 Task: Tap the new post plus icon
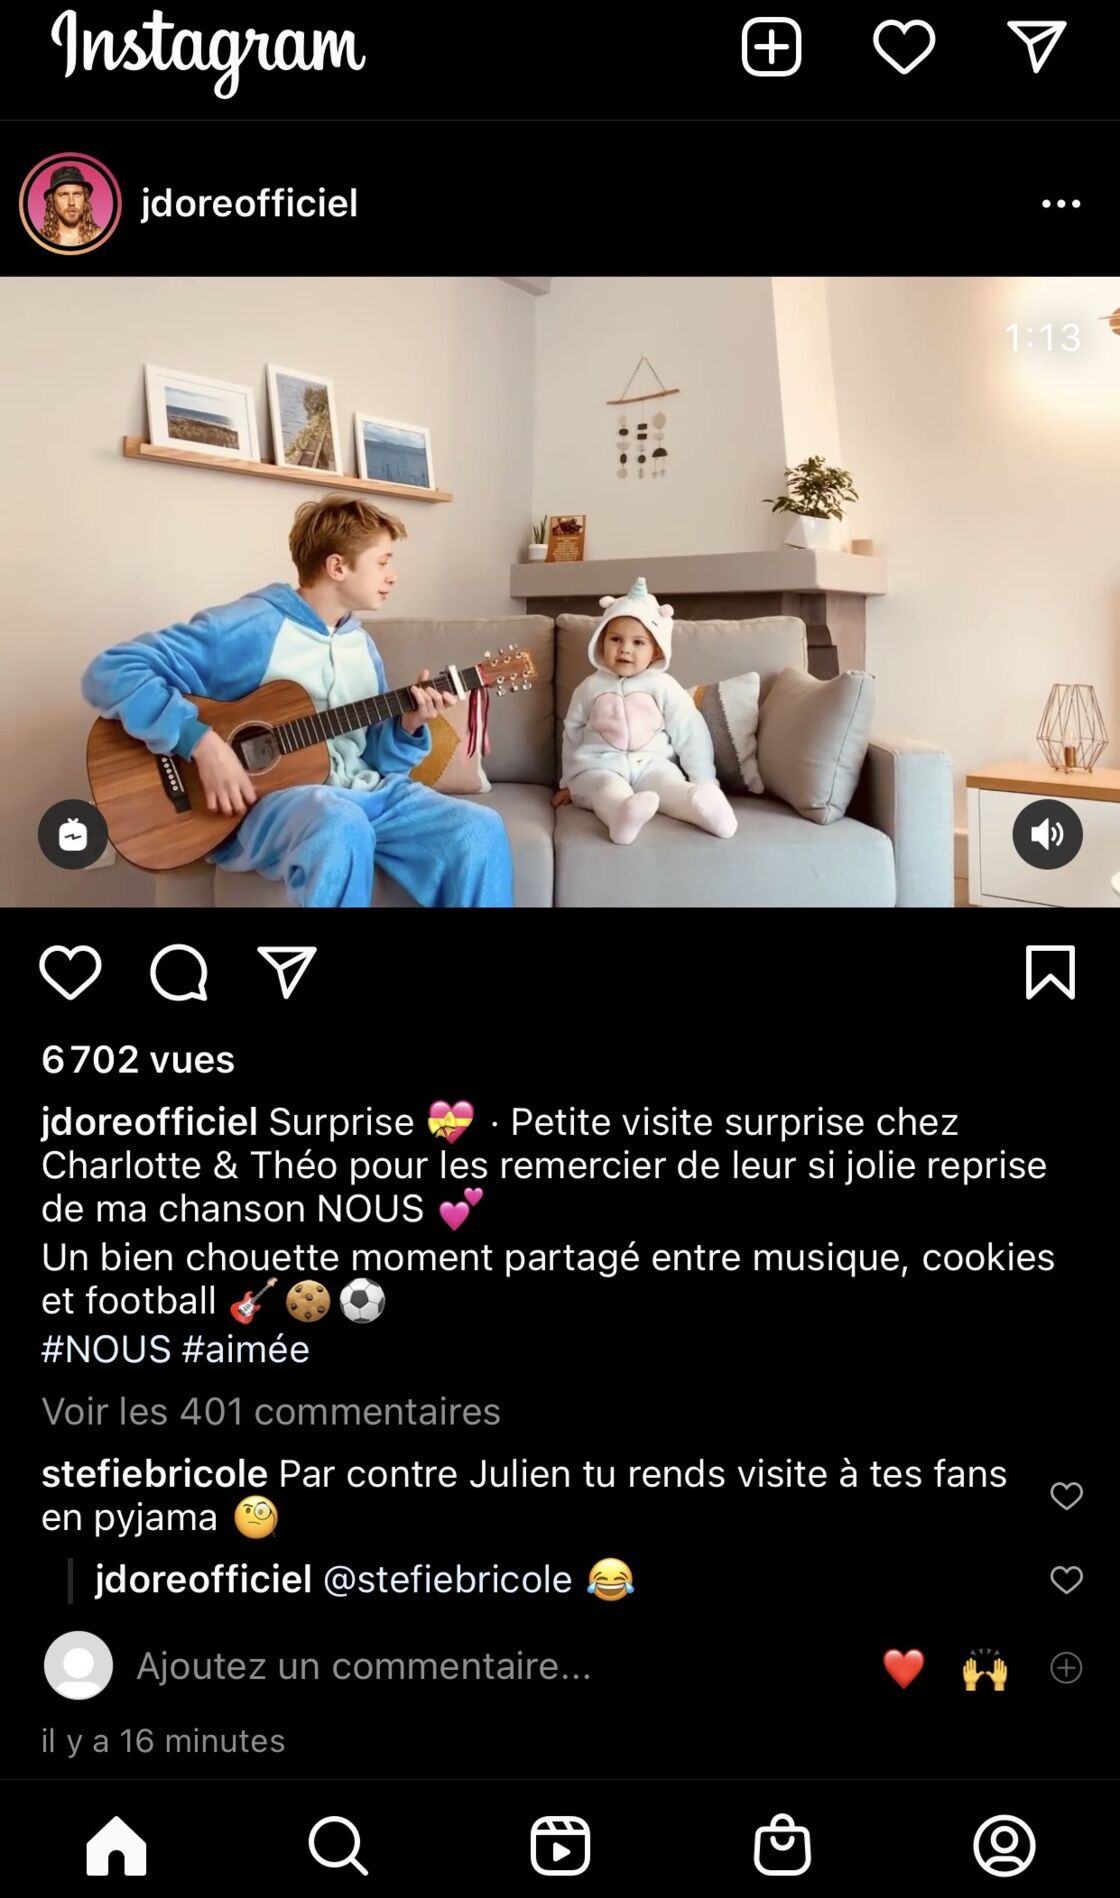click(771, 47)
